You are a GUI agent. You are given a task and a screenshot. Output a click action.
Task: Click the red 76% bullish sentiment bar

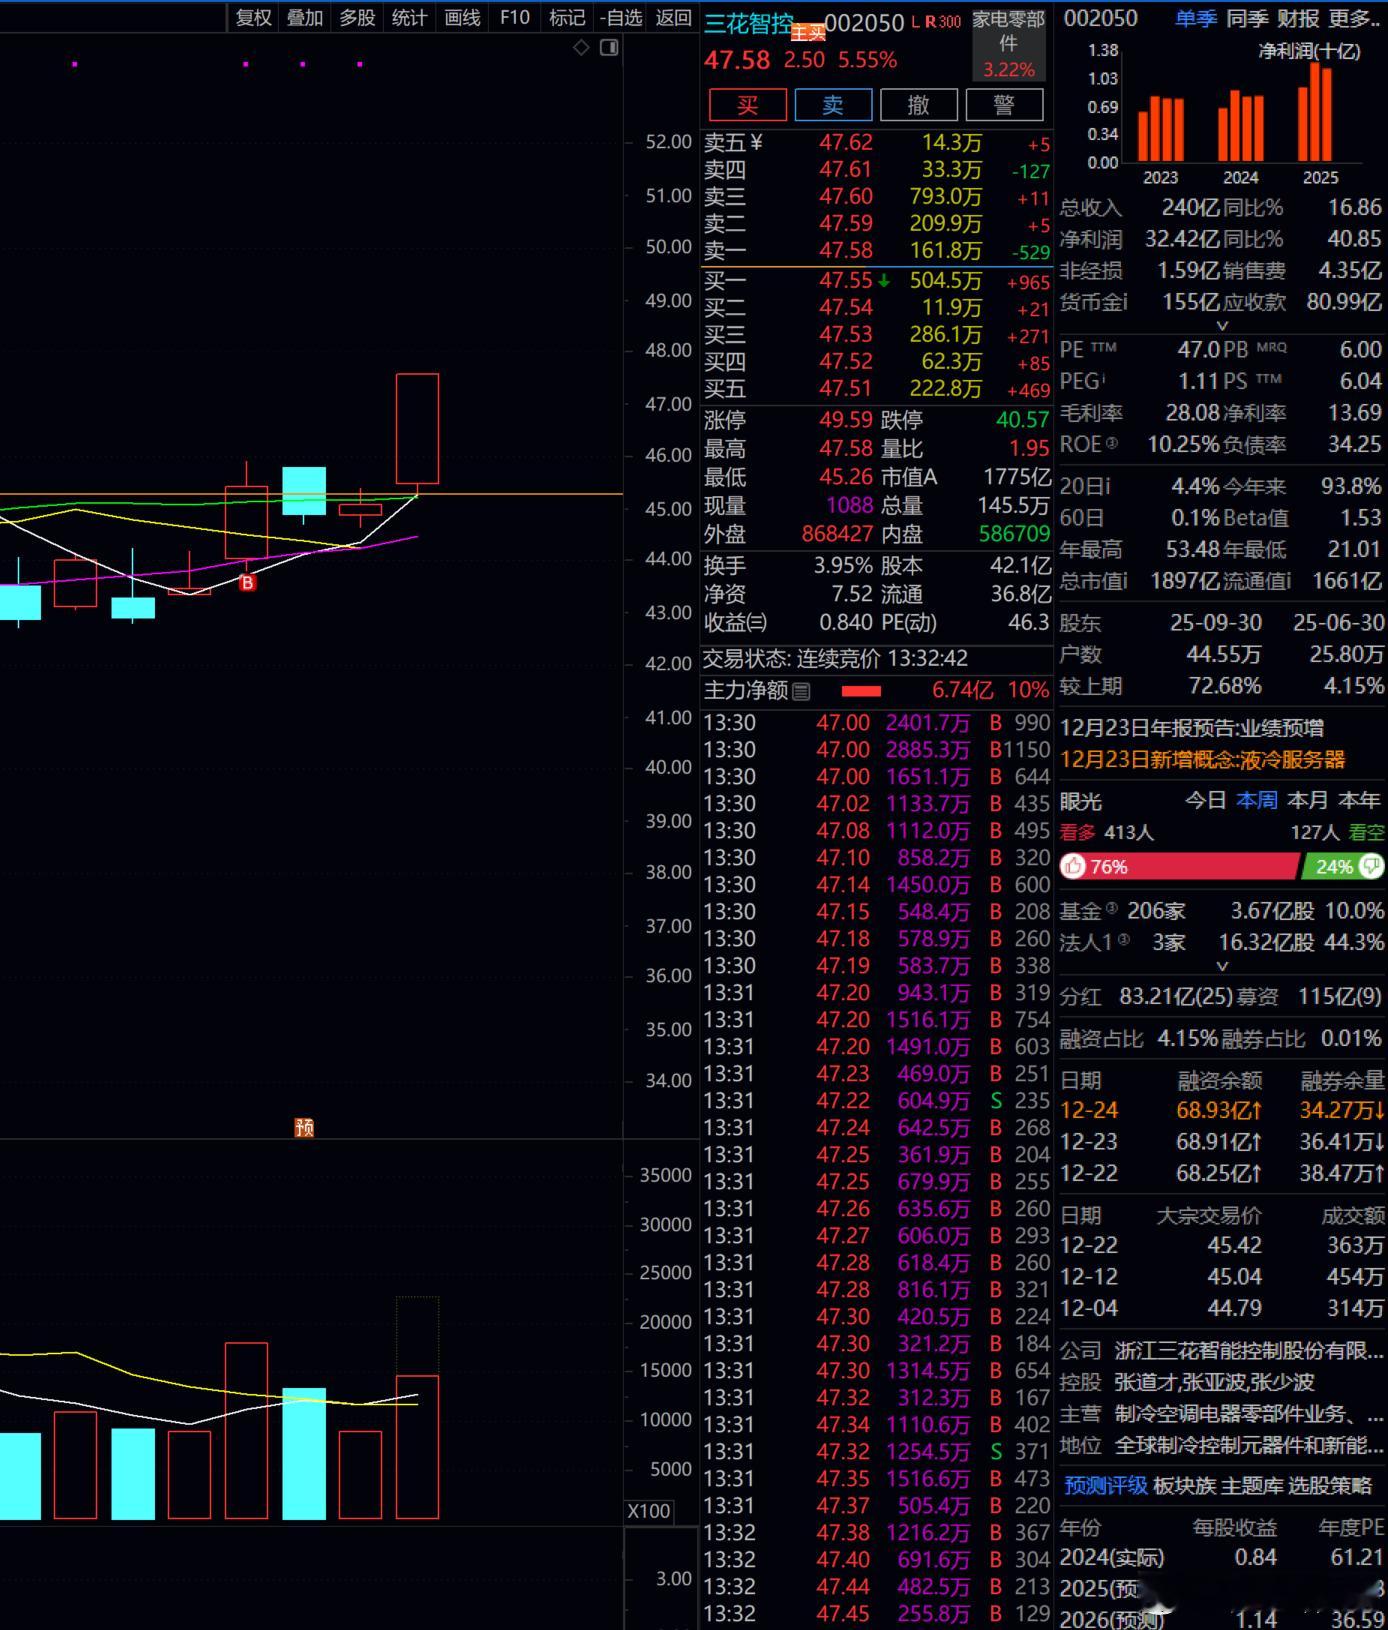coord(1178,866)
